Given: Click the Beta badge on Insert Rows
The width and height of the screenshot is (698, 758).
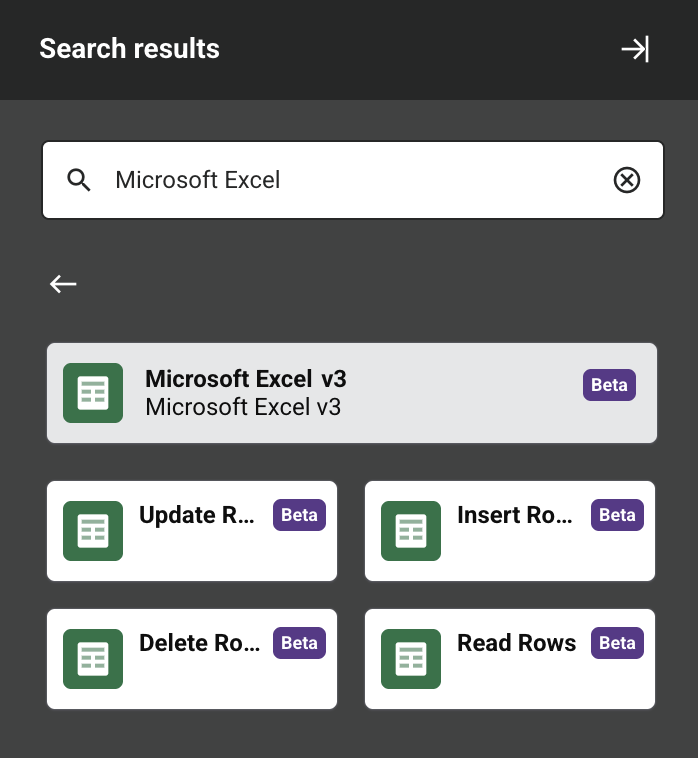Looking at the screenshot, I should (617, 515).
